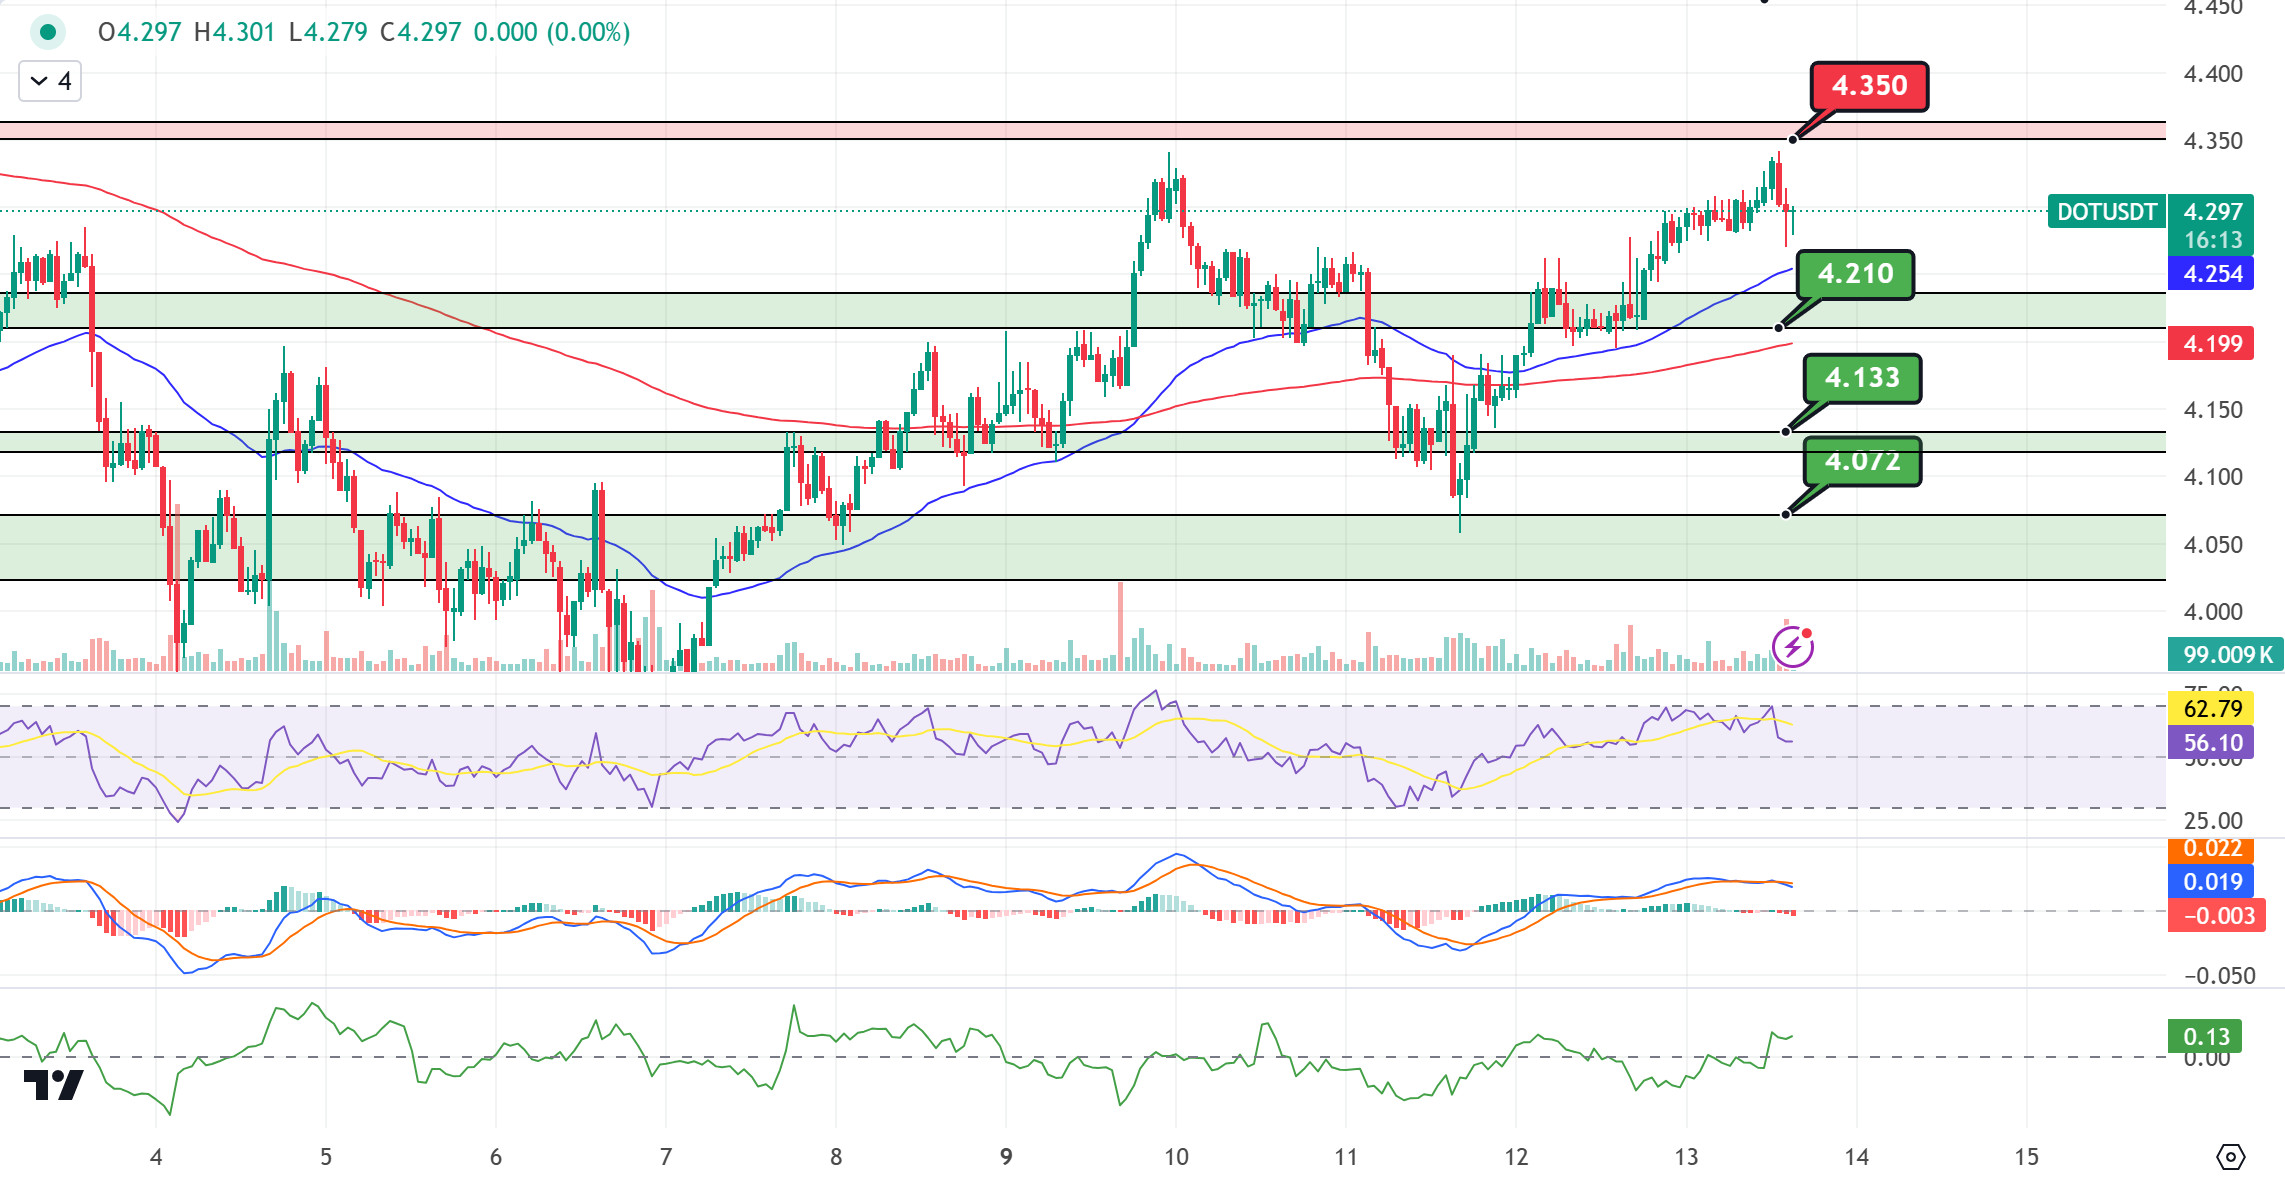The width and height of the screenshot is (2285, 1182).
Task: Expand the indicators legend showing 4
Action: [x=50, y=81]
